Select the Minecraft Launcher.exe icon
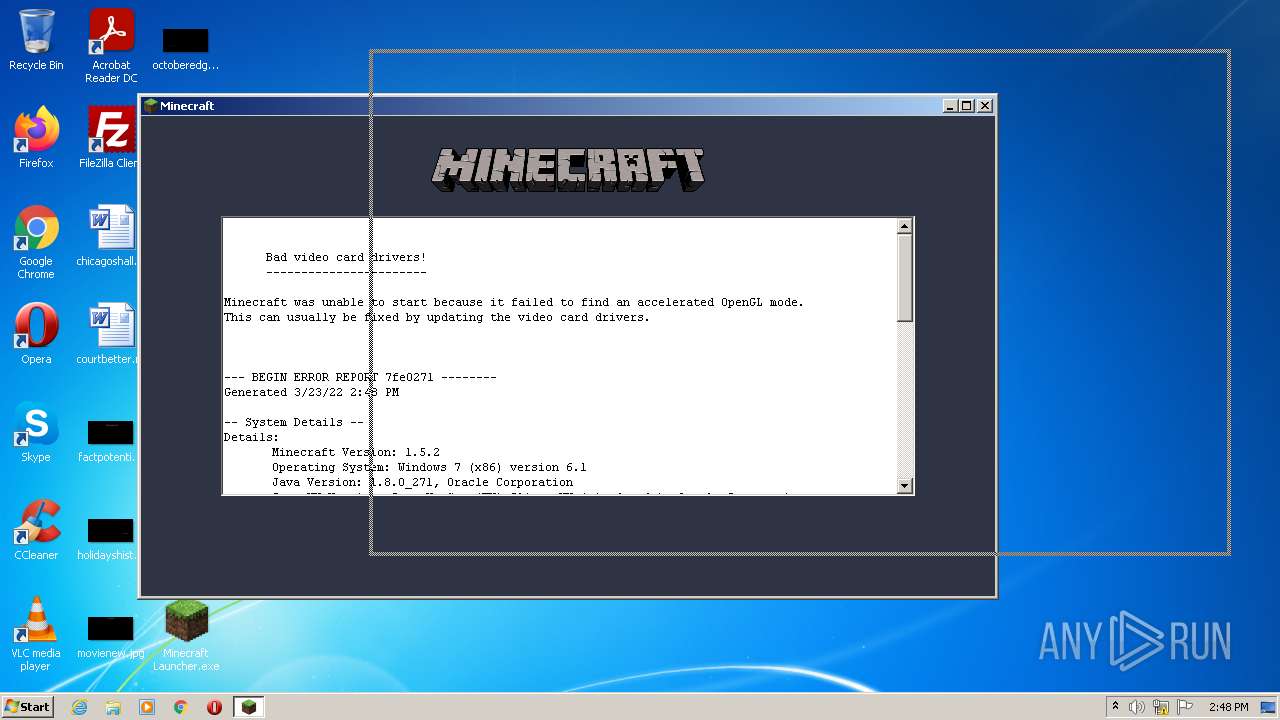The image size is (1280, 720). [x=186, y=636]
